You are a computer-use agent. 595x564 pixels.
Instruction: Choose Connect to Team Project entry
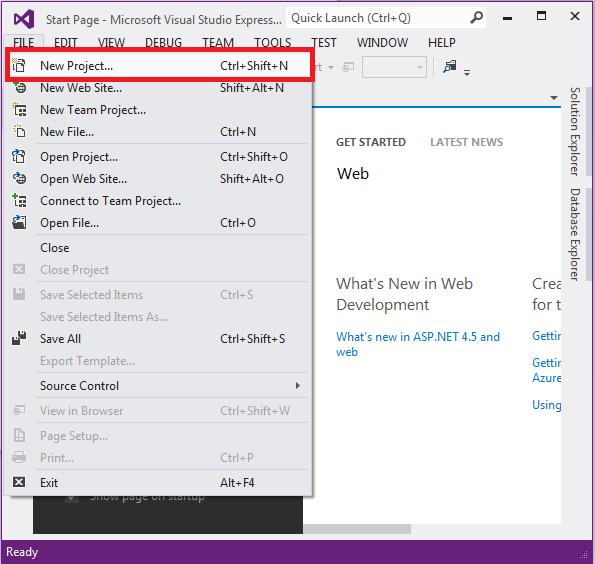tap(159, 201)
